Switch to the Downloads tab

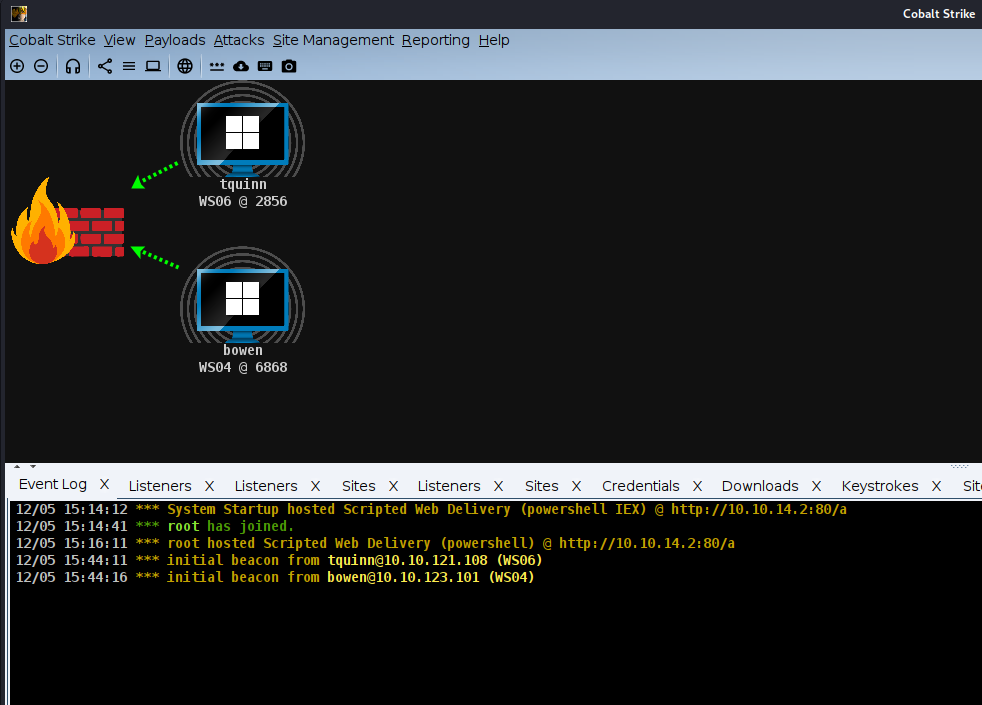coord(760,486)
